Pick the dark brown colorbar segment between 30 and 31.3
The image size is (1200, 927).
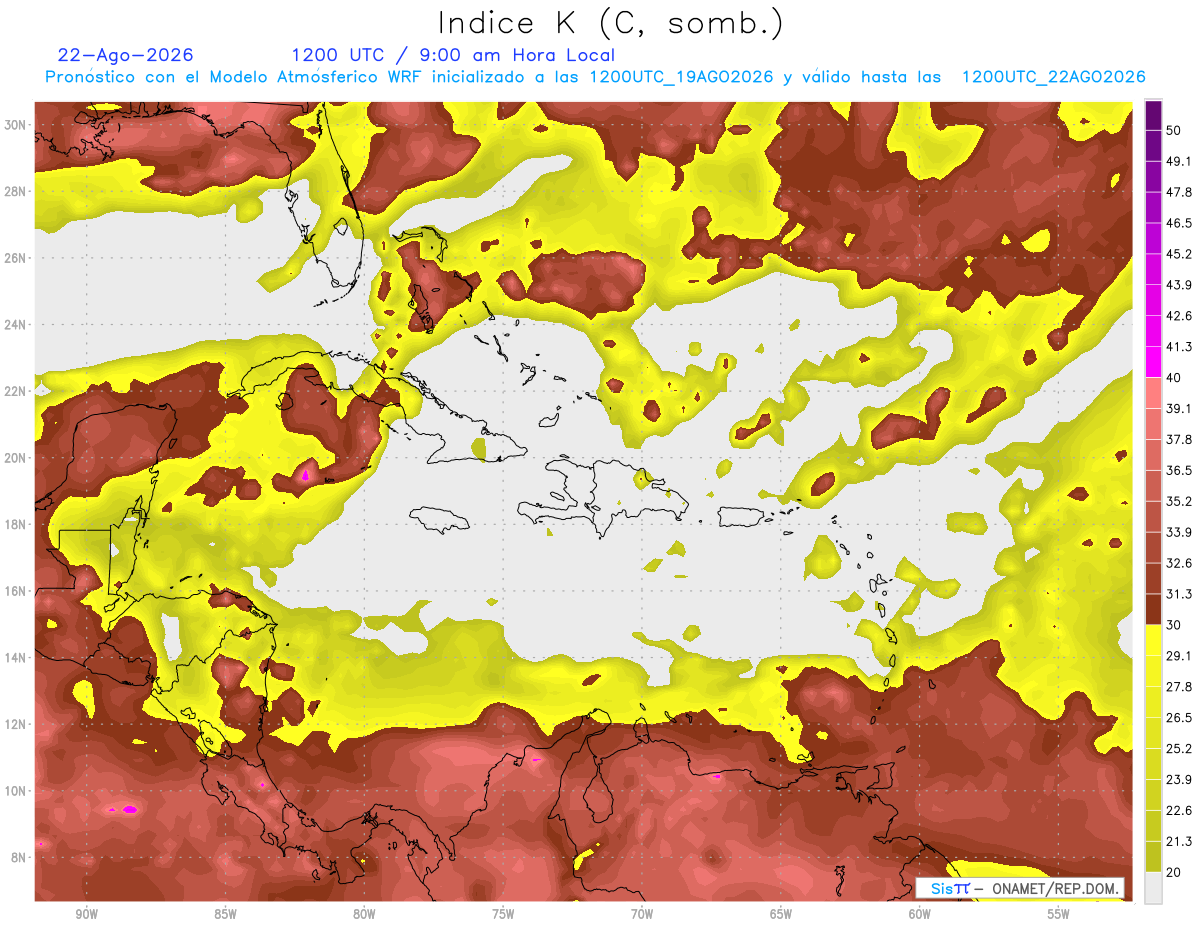(1153, 610)
